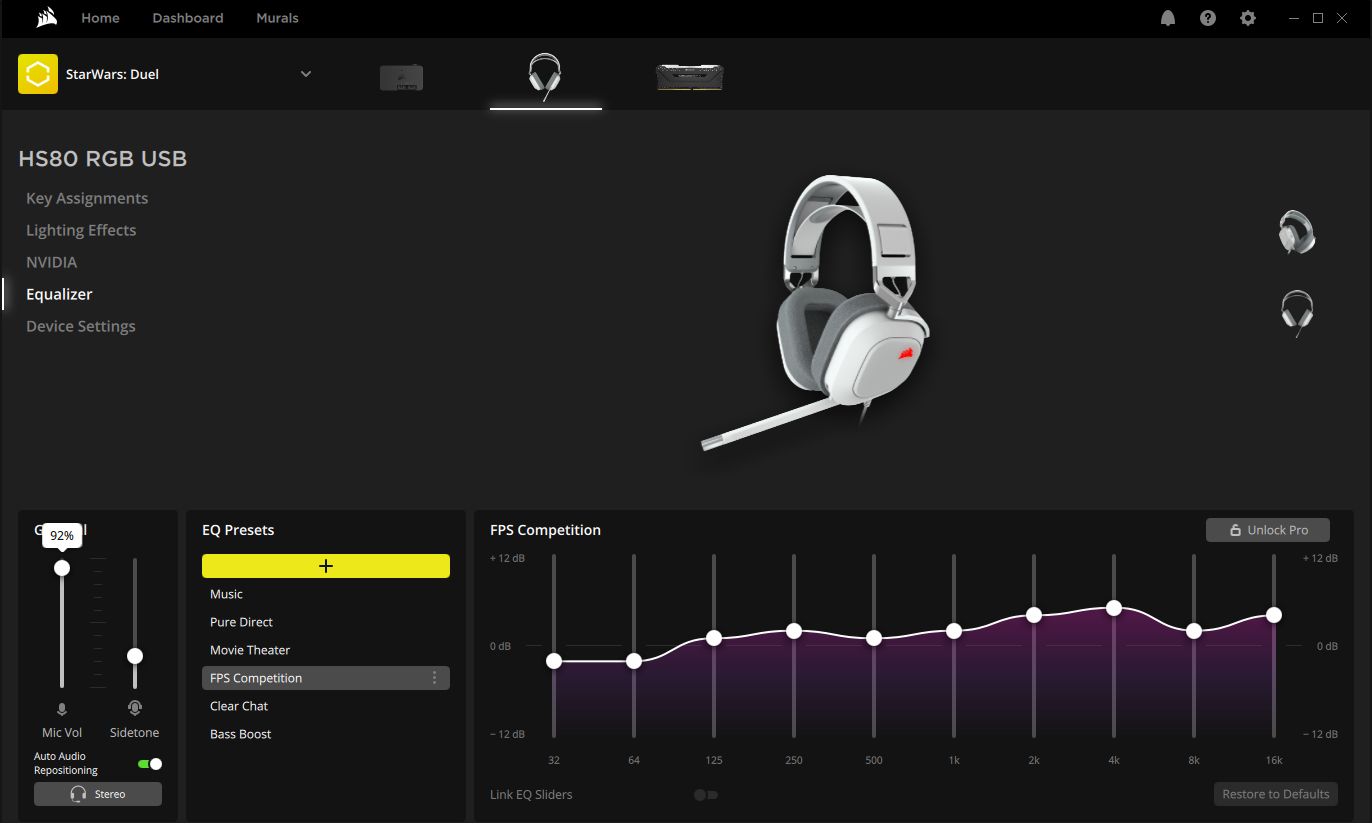The image size is (1372, 823).
Task: Expand the profile selection dropdown arrow
Action: click(x=306, y=74)
